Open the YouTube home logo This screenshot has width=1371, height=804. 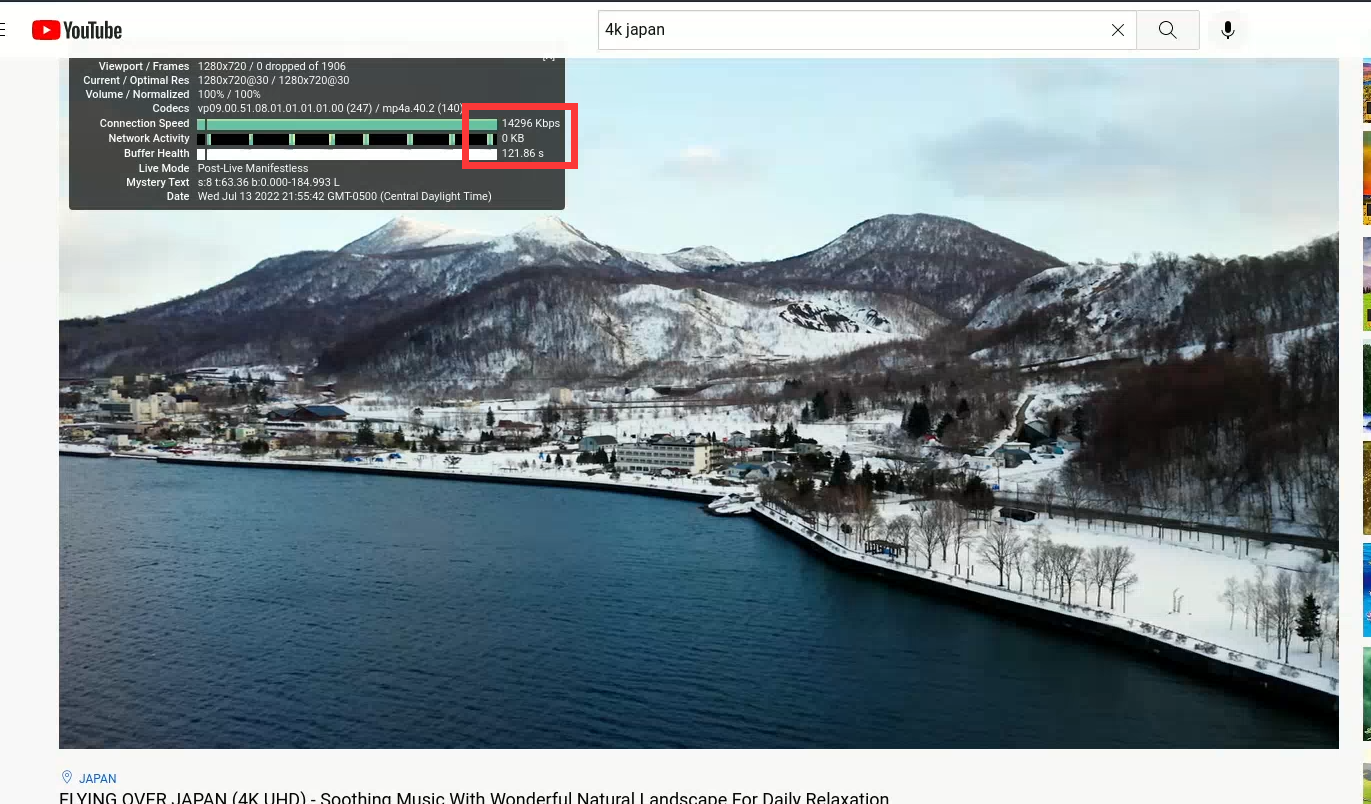(x=77, y=30)
